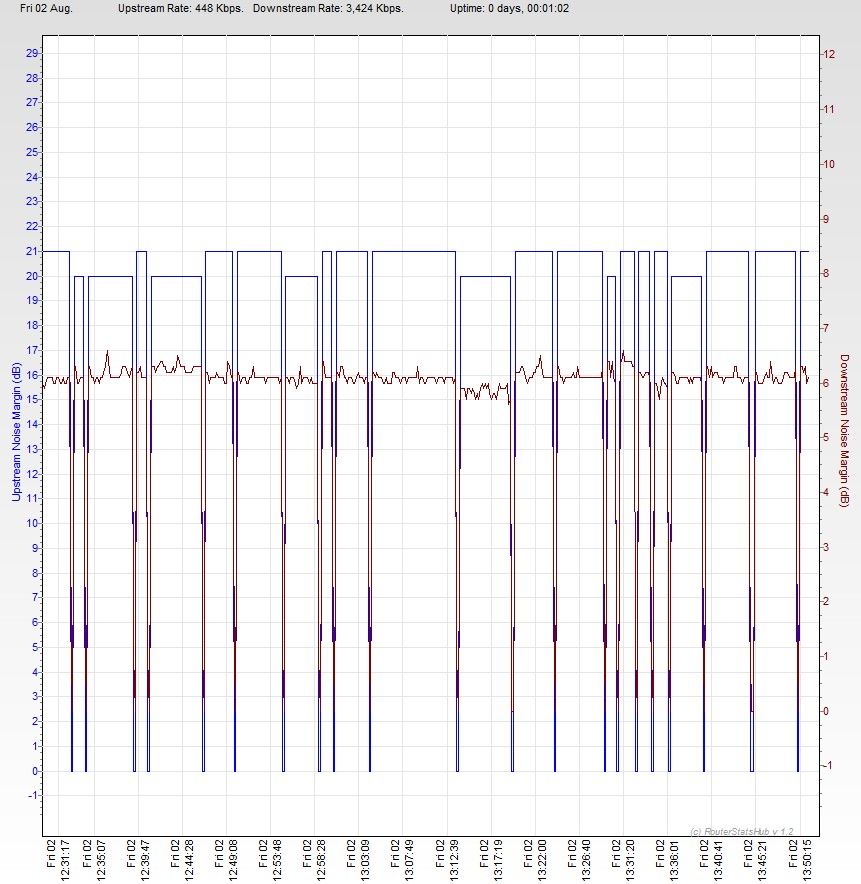Click the upstream axis value '29'

point(32,53)
